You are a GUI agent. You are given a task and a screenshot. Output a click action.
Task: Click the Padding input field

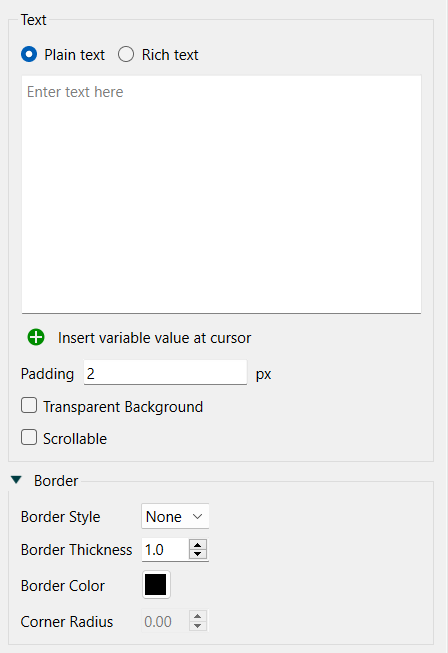(165, 373)
